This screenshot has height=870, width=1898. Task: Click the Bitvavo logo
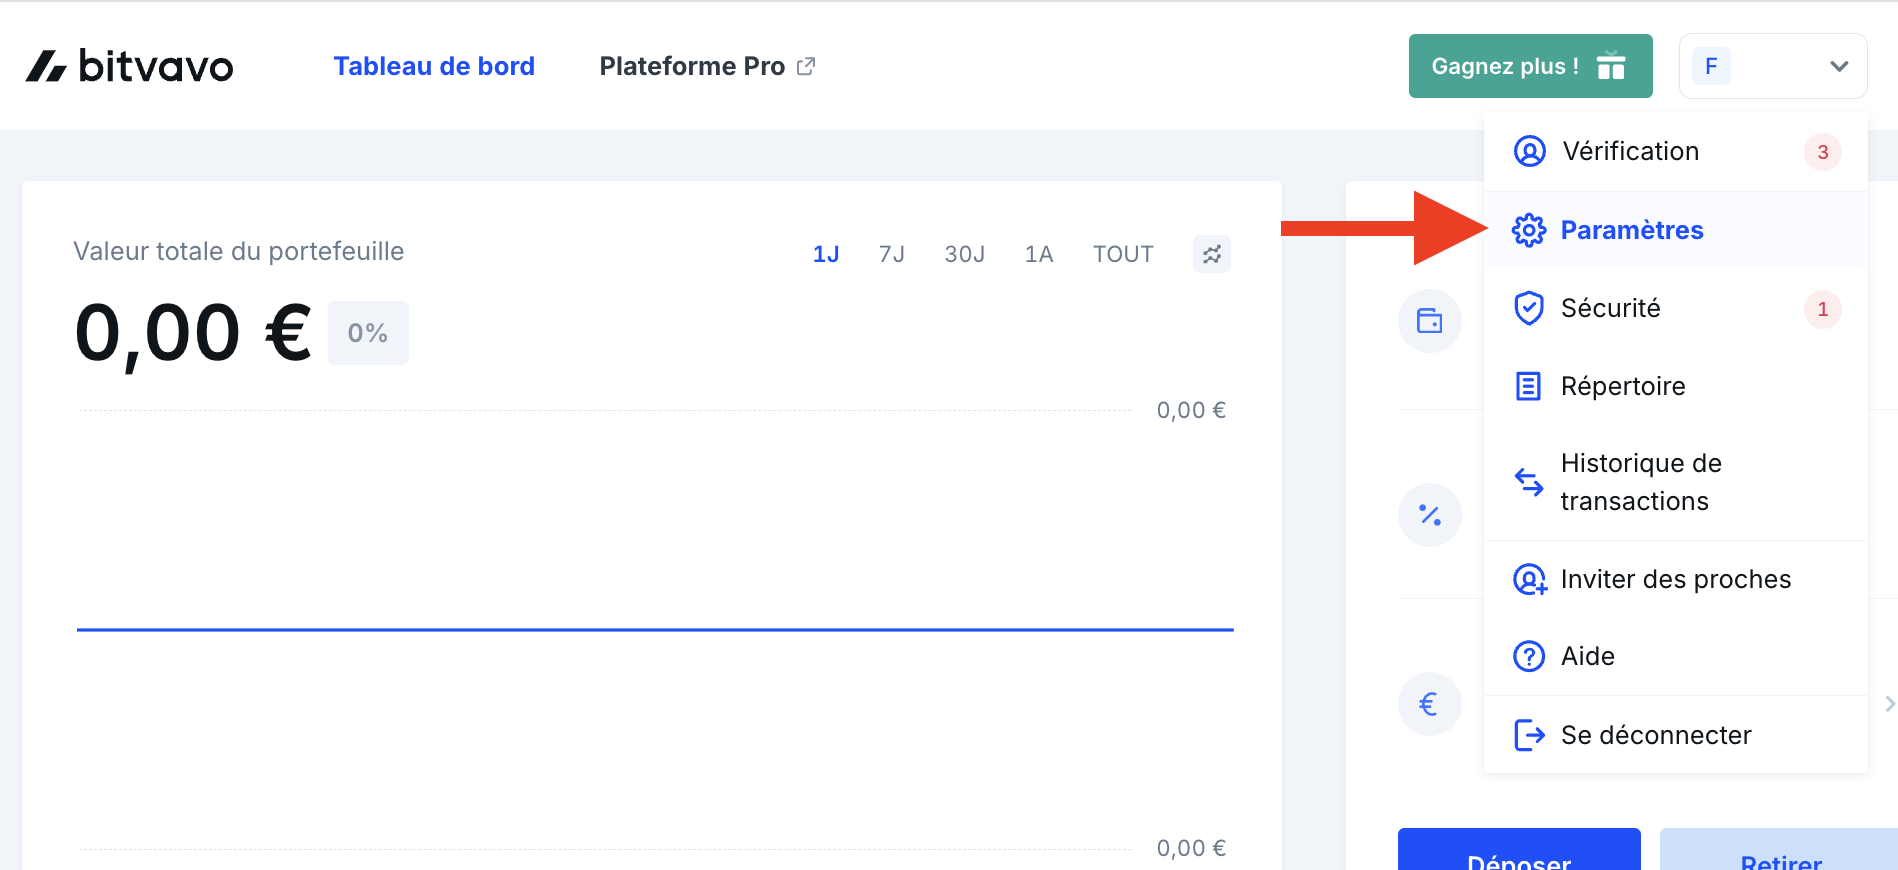[129, 66]
